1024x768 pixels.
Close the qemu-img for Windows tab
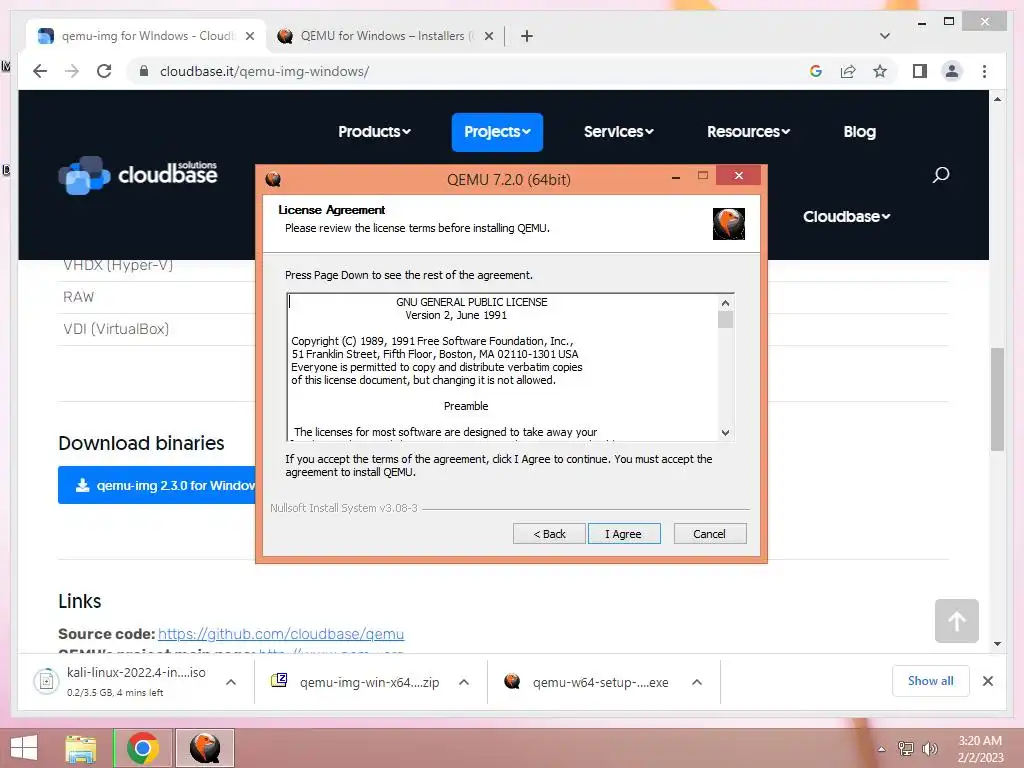(x=249, y=36)
